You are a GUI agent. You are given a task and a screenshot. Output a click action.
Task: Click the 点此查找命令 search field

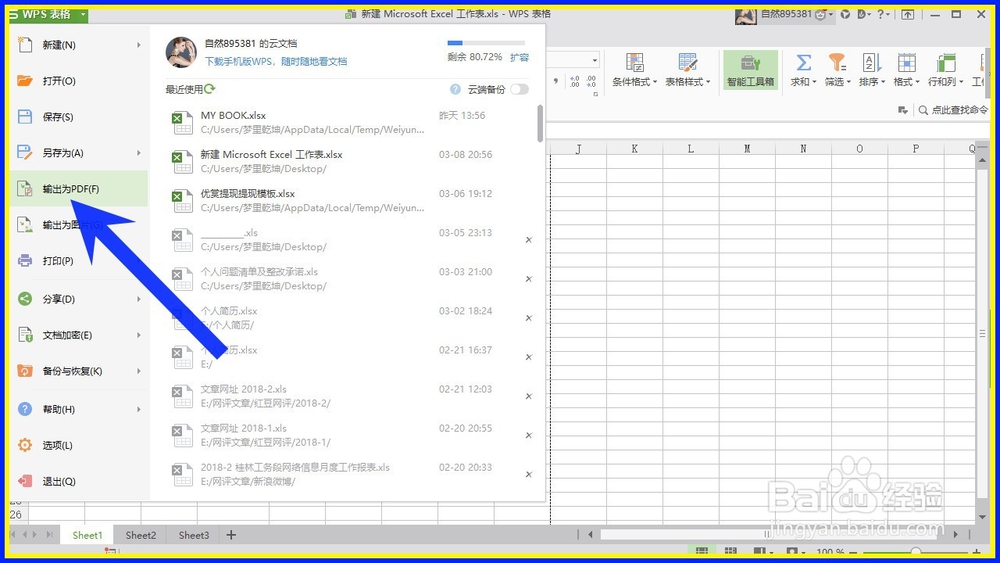(954, 110)
